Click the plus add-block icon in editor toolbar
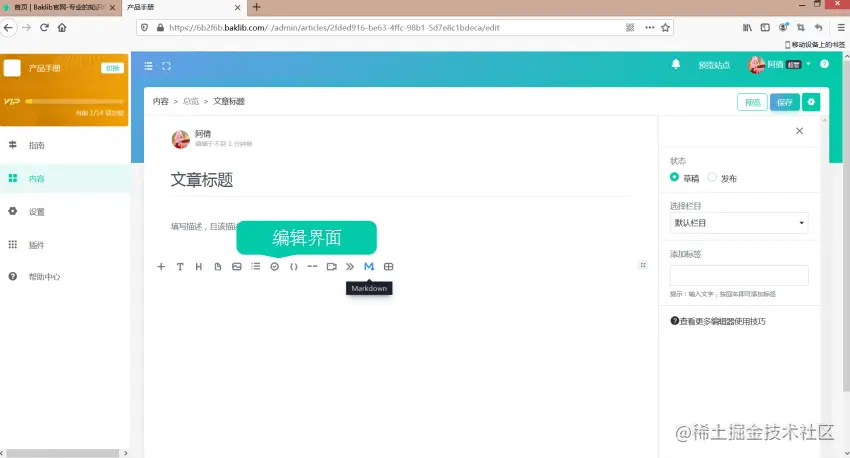The height and width of the screenshot is (458, 850). (x=161, y=267)
